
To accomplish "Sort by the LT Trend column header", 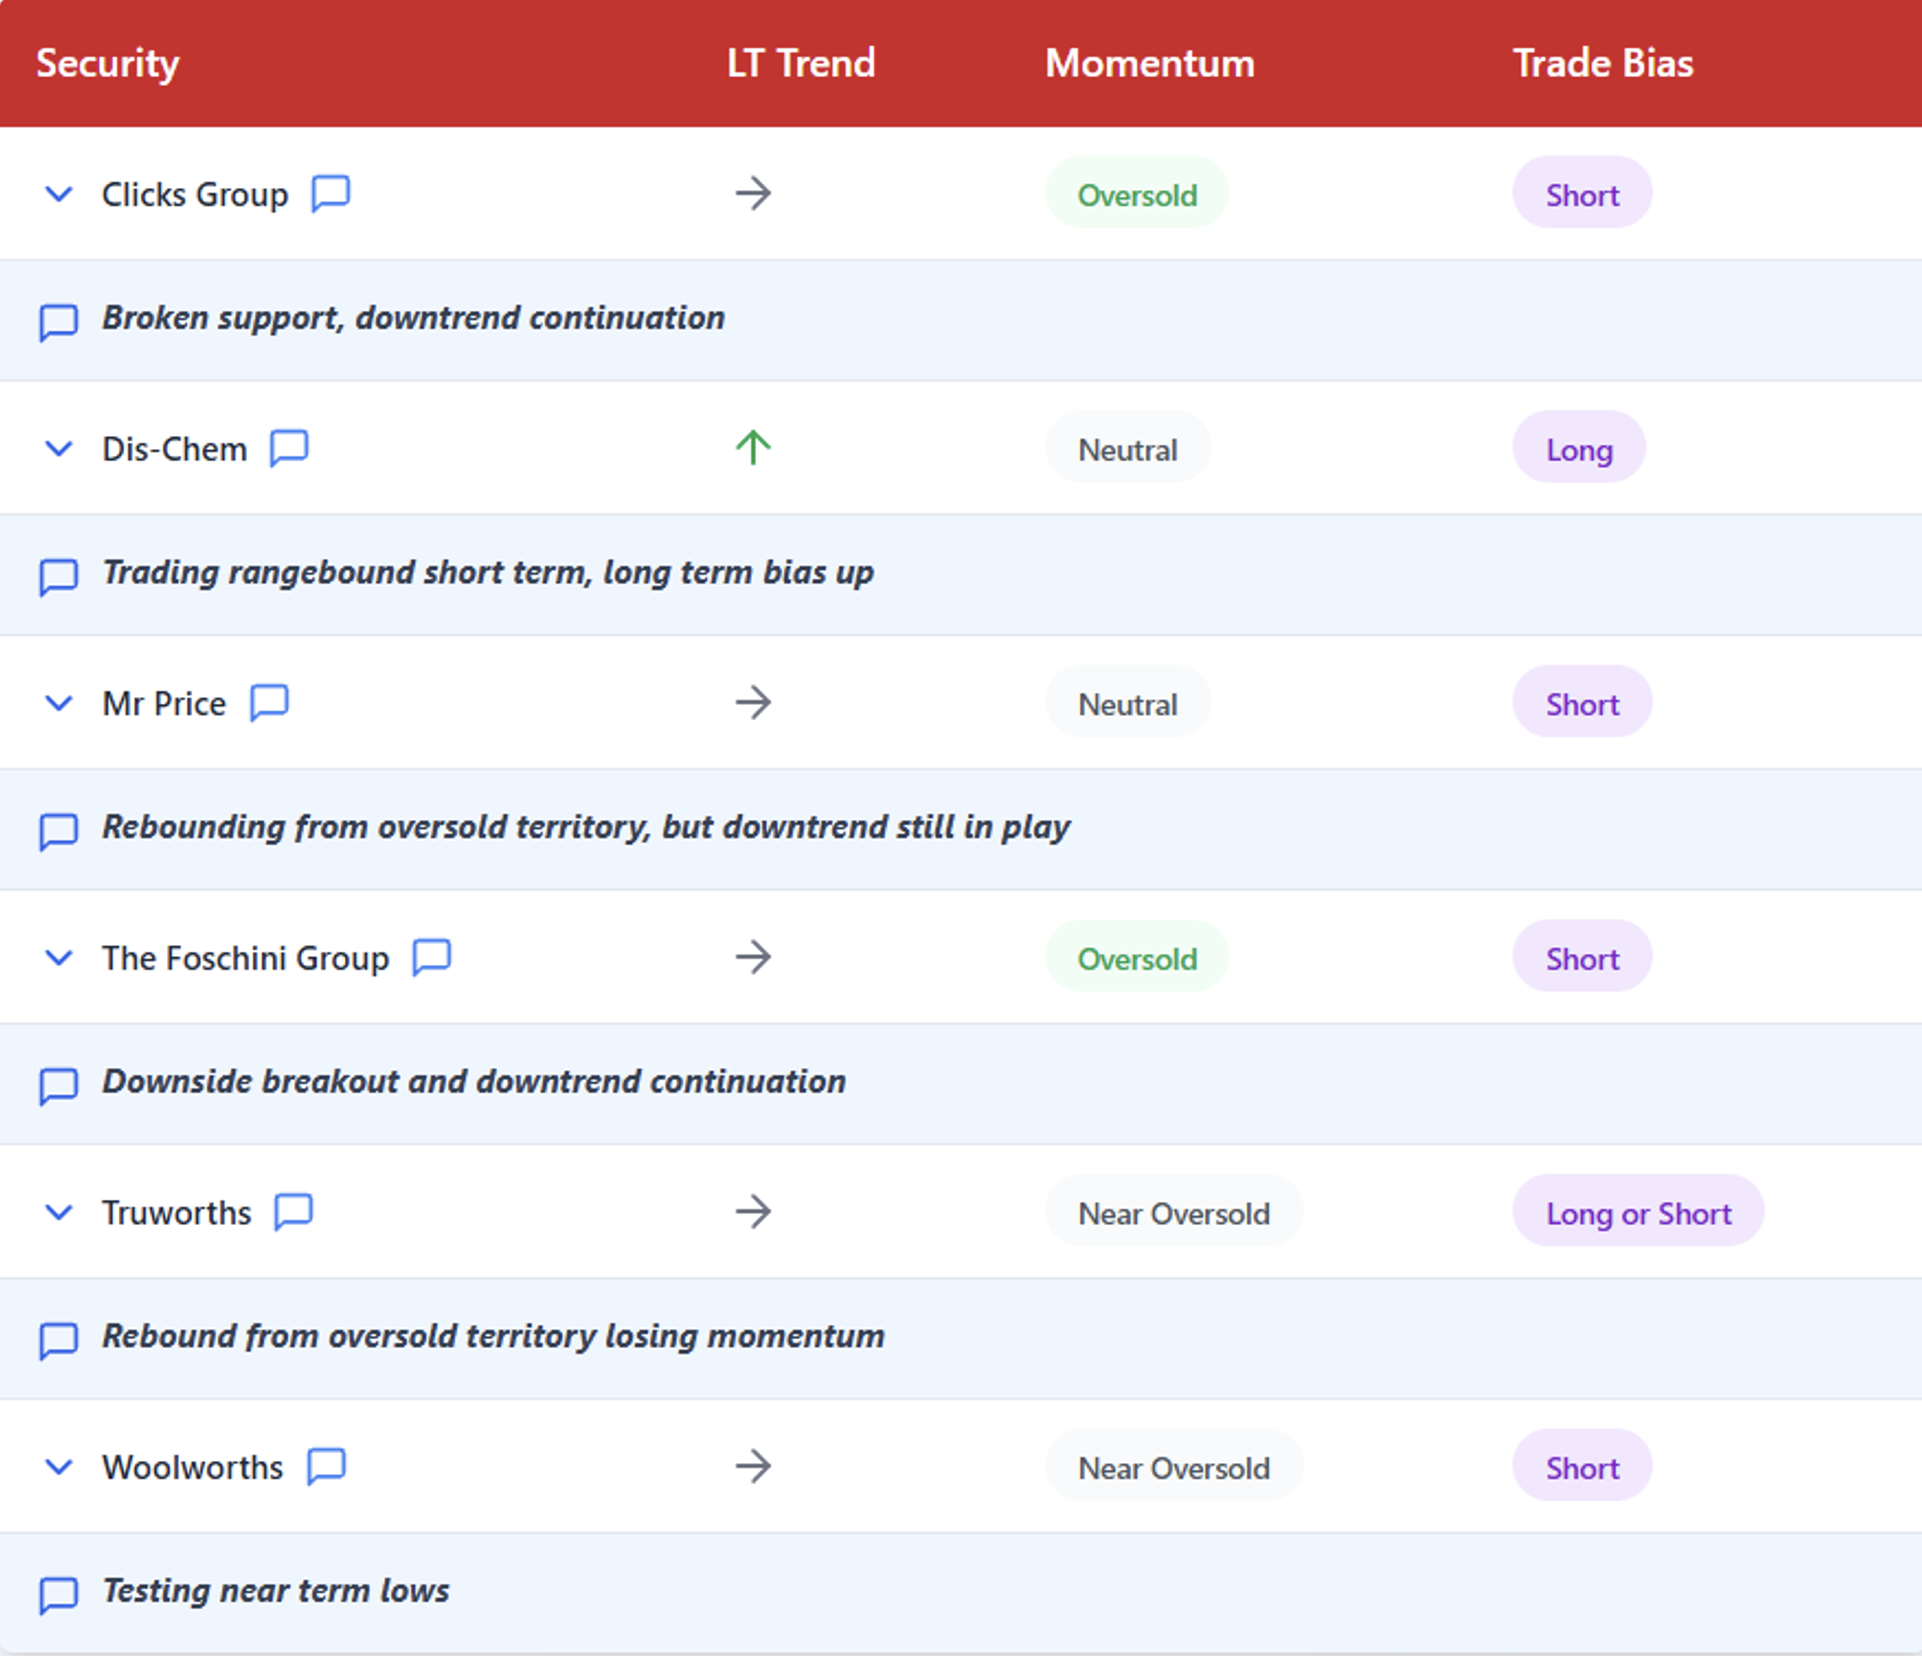I will click(801, 63).
